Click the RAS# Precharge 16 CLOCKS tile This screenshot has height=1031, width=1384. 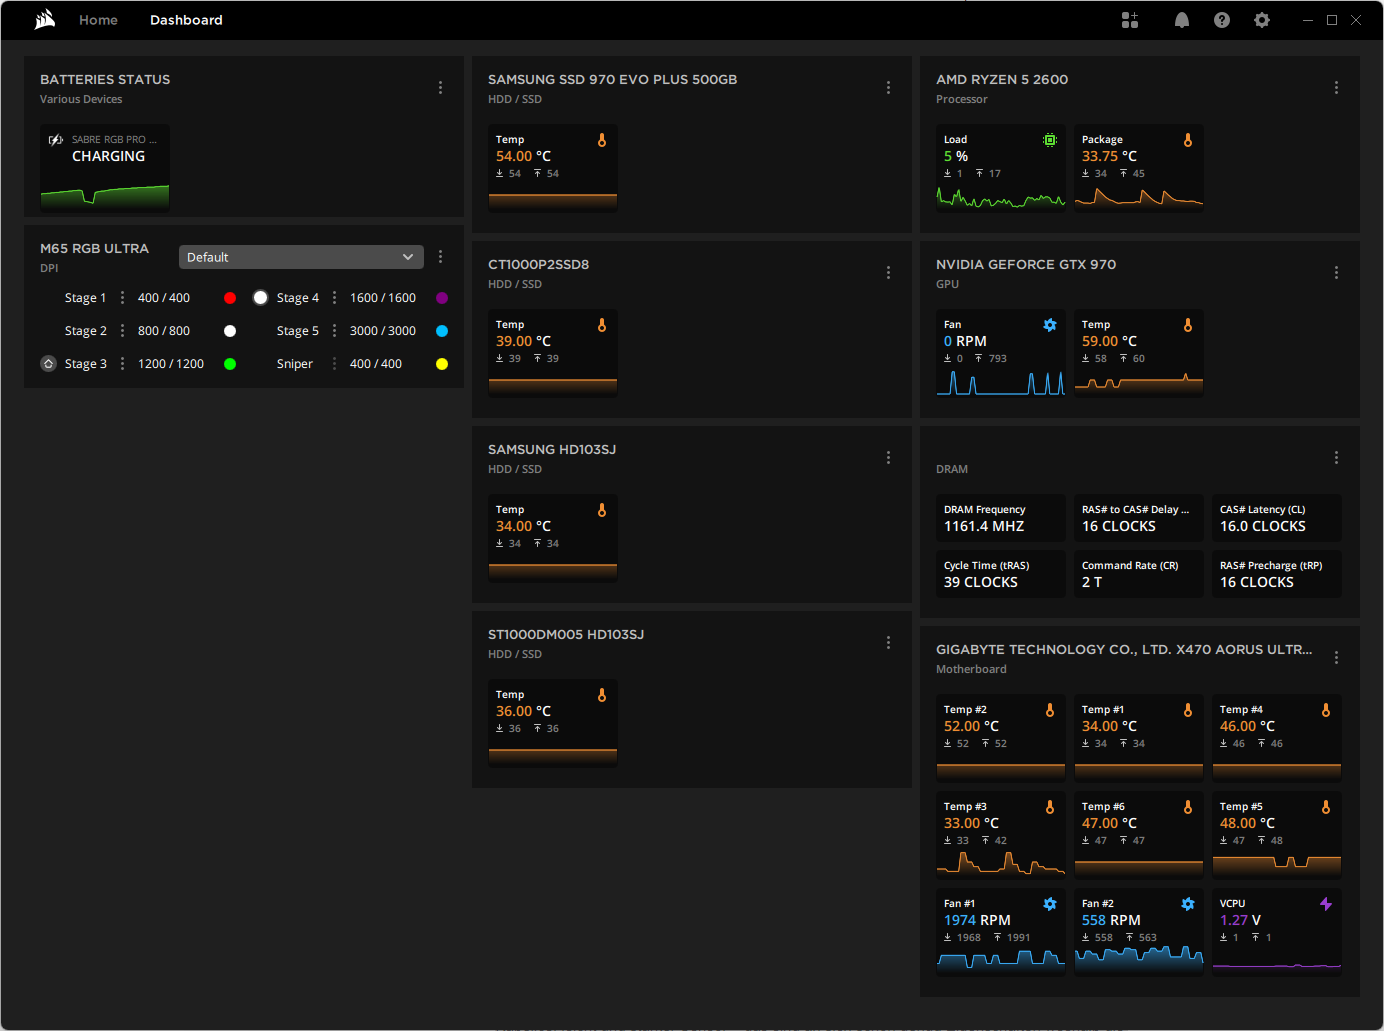click(x=1276, y=574)
